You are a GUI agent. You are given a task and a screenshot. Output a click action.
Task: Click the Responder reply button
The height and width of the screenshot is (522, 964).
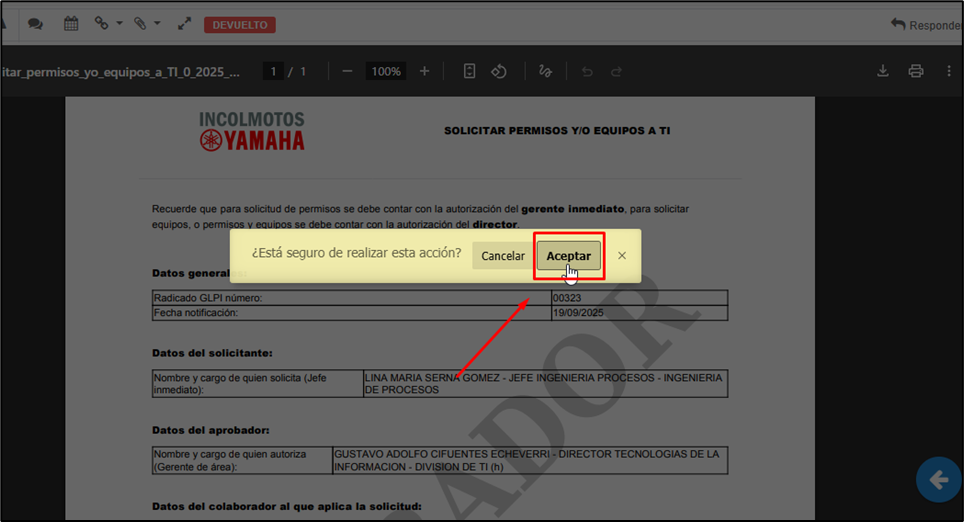pos(925,25)
